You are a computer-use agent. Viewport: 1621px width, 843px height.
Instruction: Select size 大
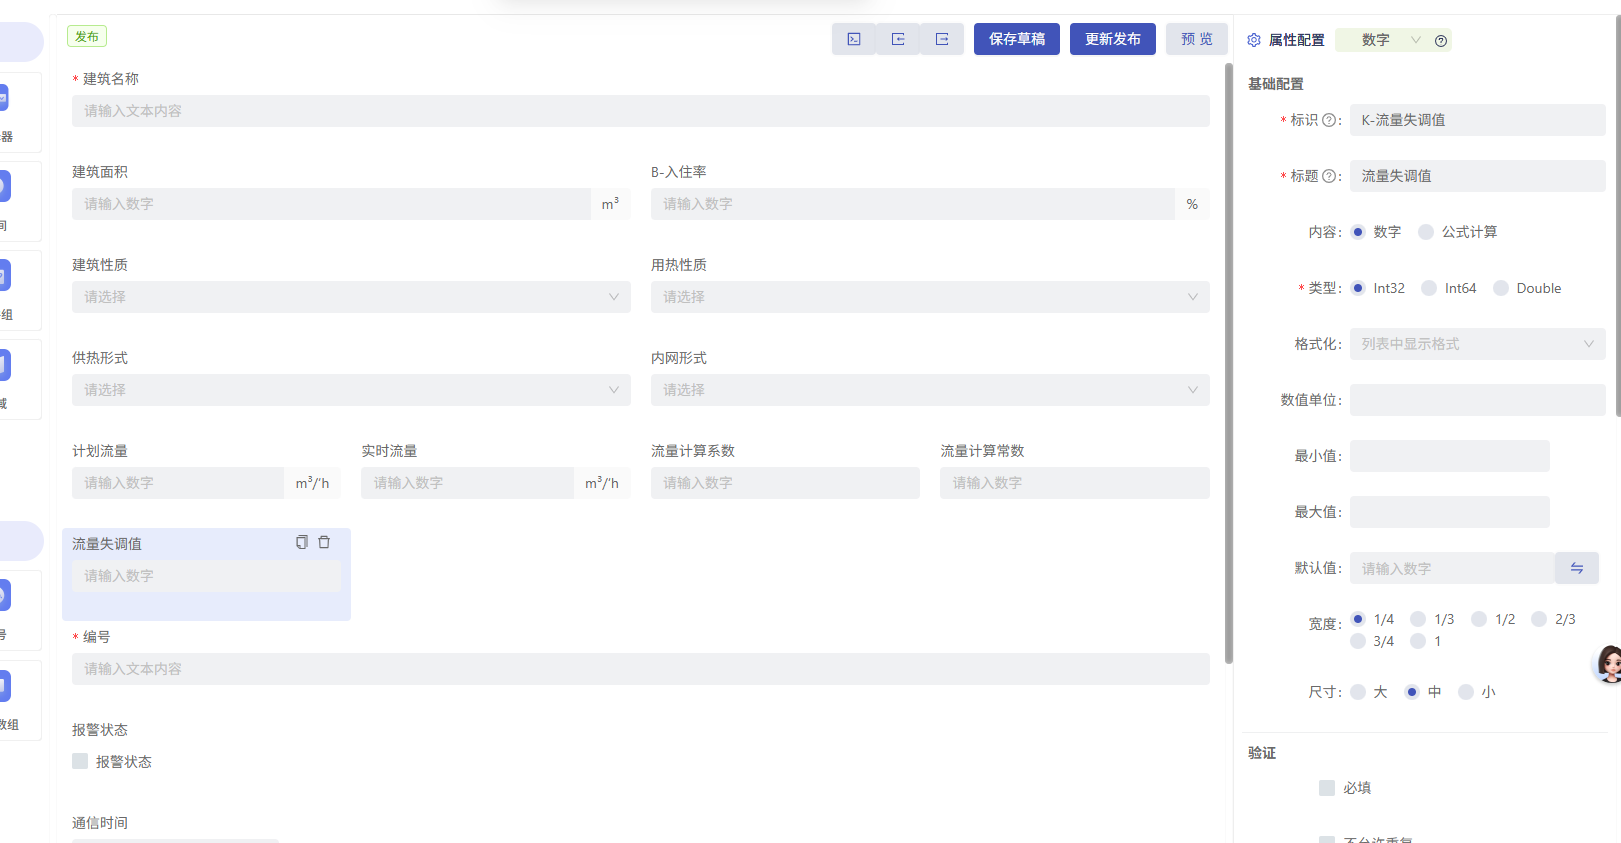point(1358,692)
